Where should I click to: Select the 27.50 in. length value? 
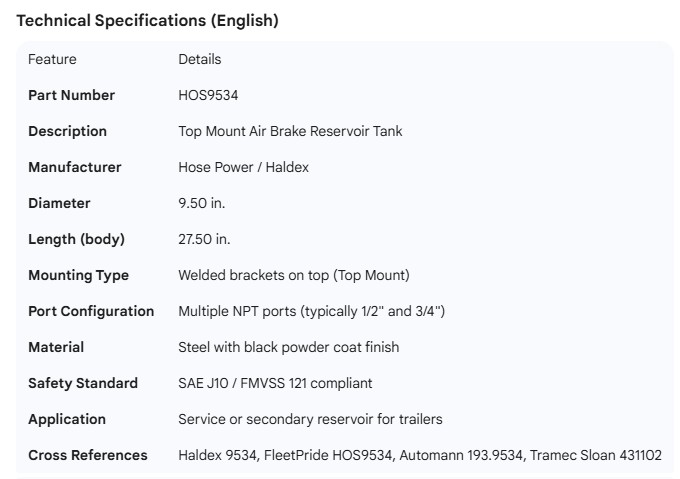205,239
